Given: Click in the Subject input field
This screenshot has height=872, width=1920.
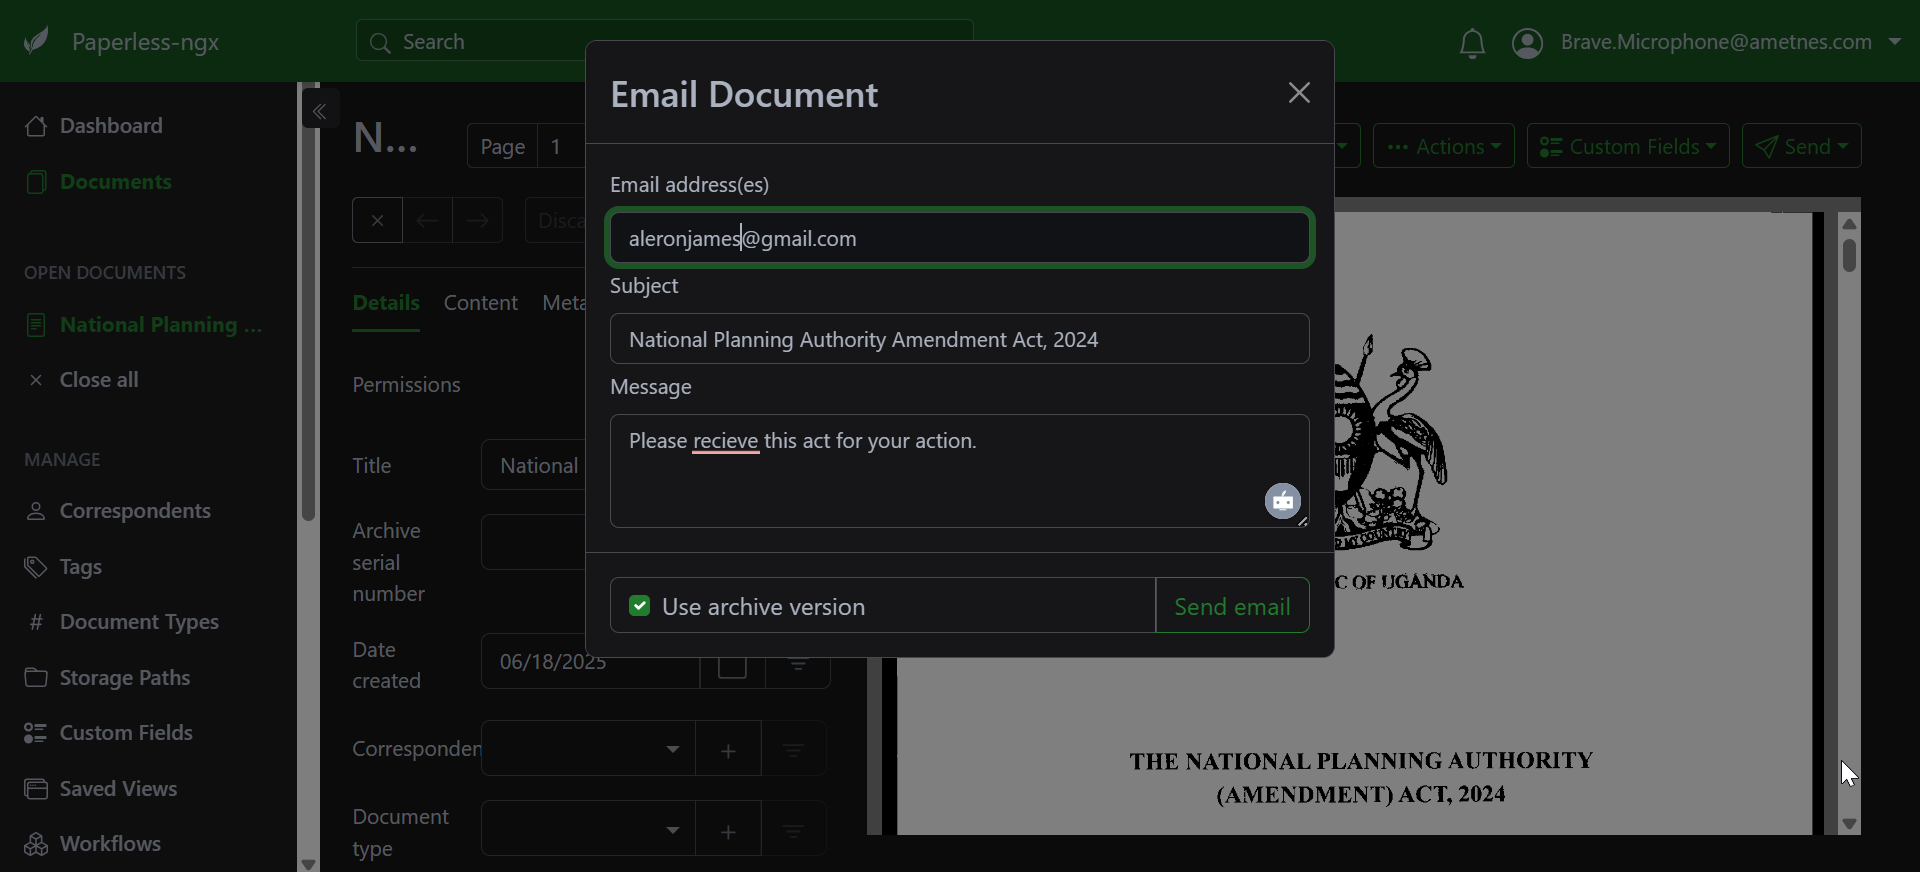Looking at the screenshot, I should tap(959, 340).
